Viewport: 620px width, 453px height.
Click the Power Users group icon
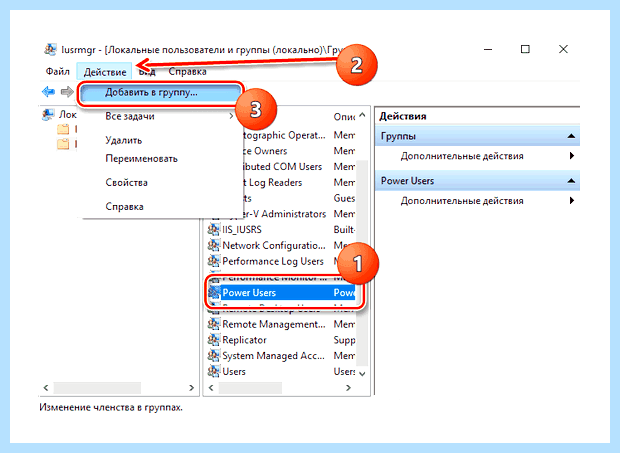pos(214,293)
